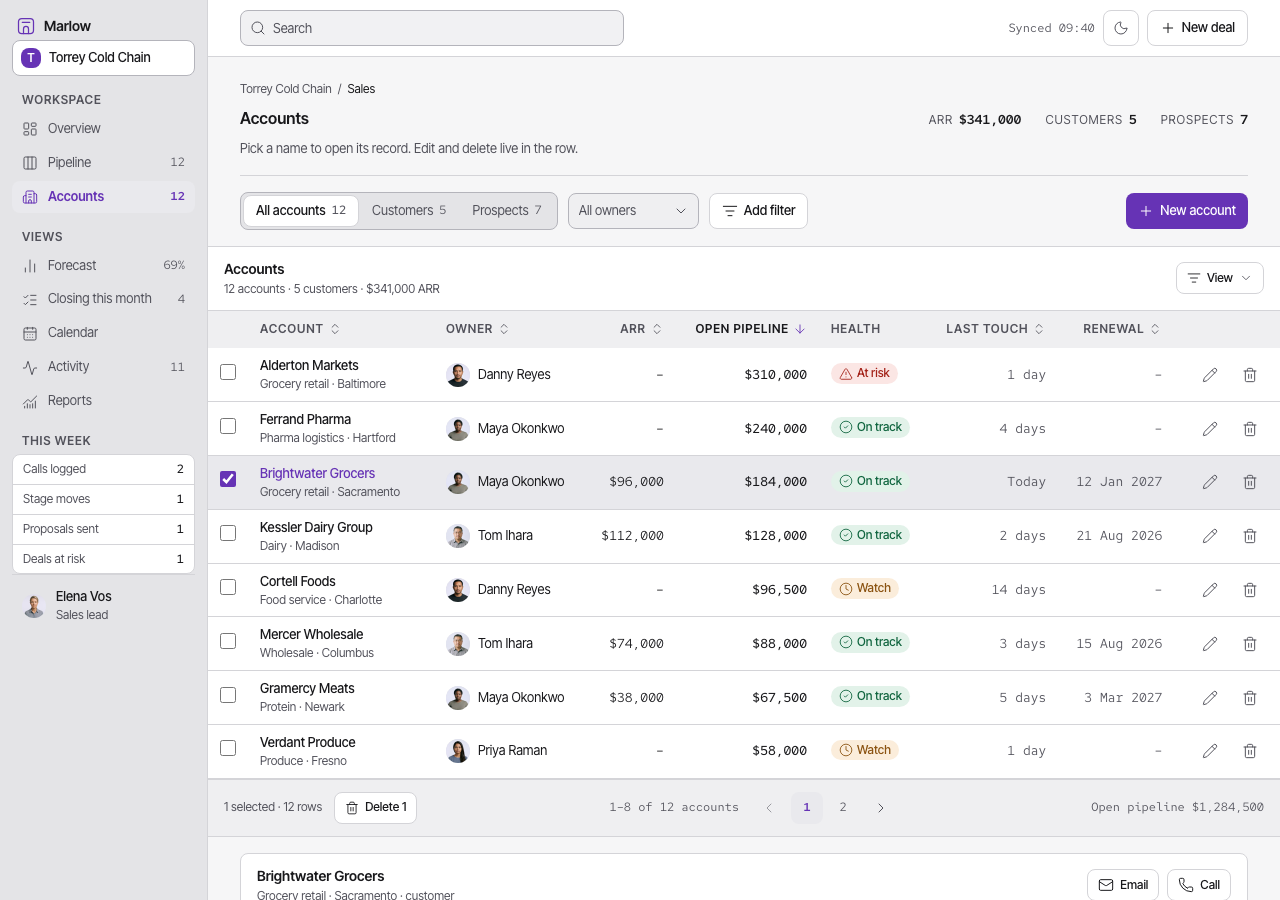The width and height of the screenshot is (1280, 900).
Task: Click the Email button
Action: click(x=1123, y=885)
